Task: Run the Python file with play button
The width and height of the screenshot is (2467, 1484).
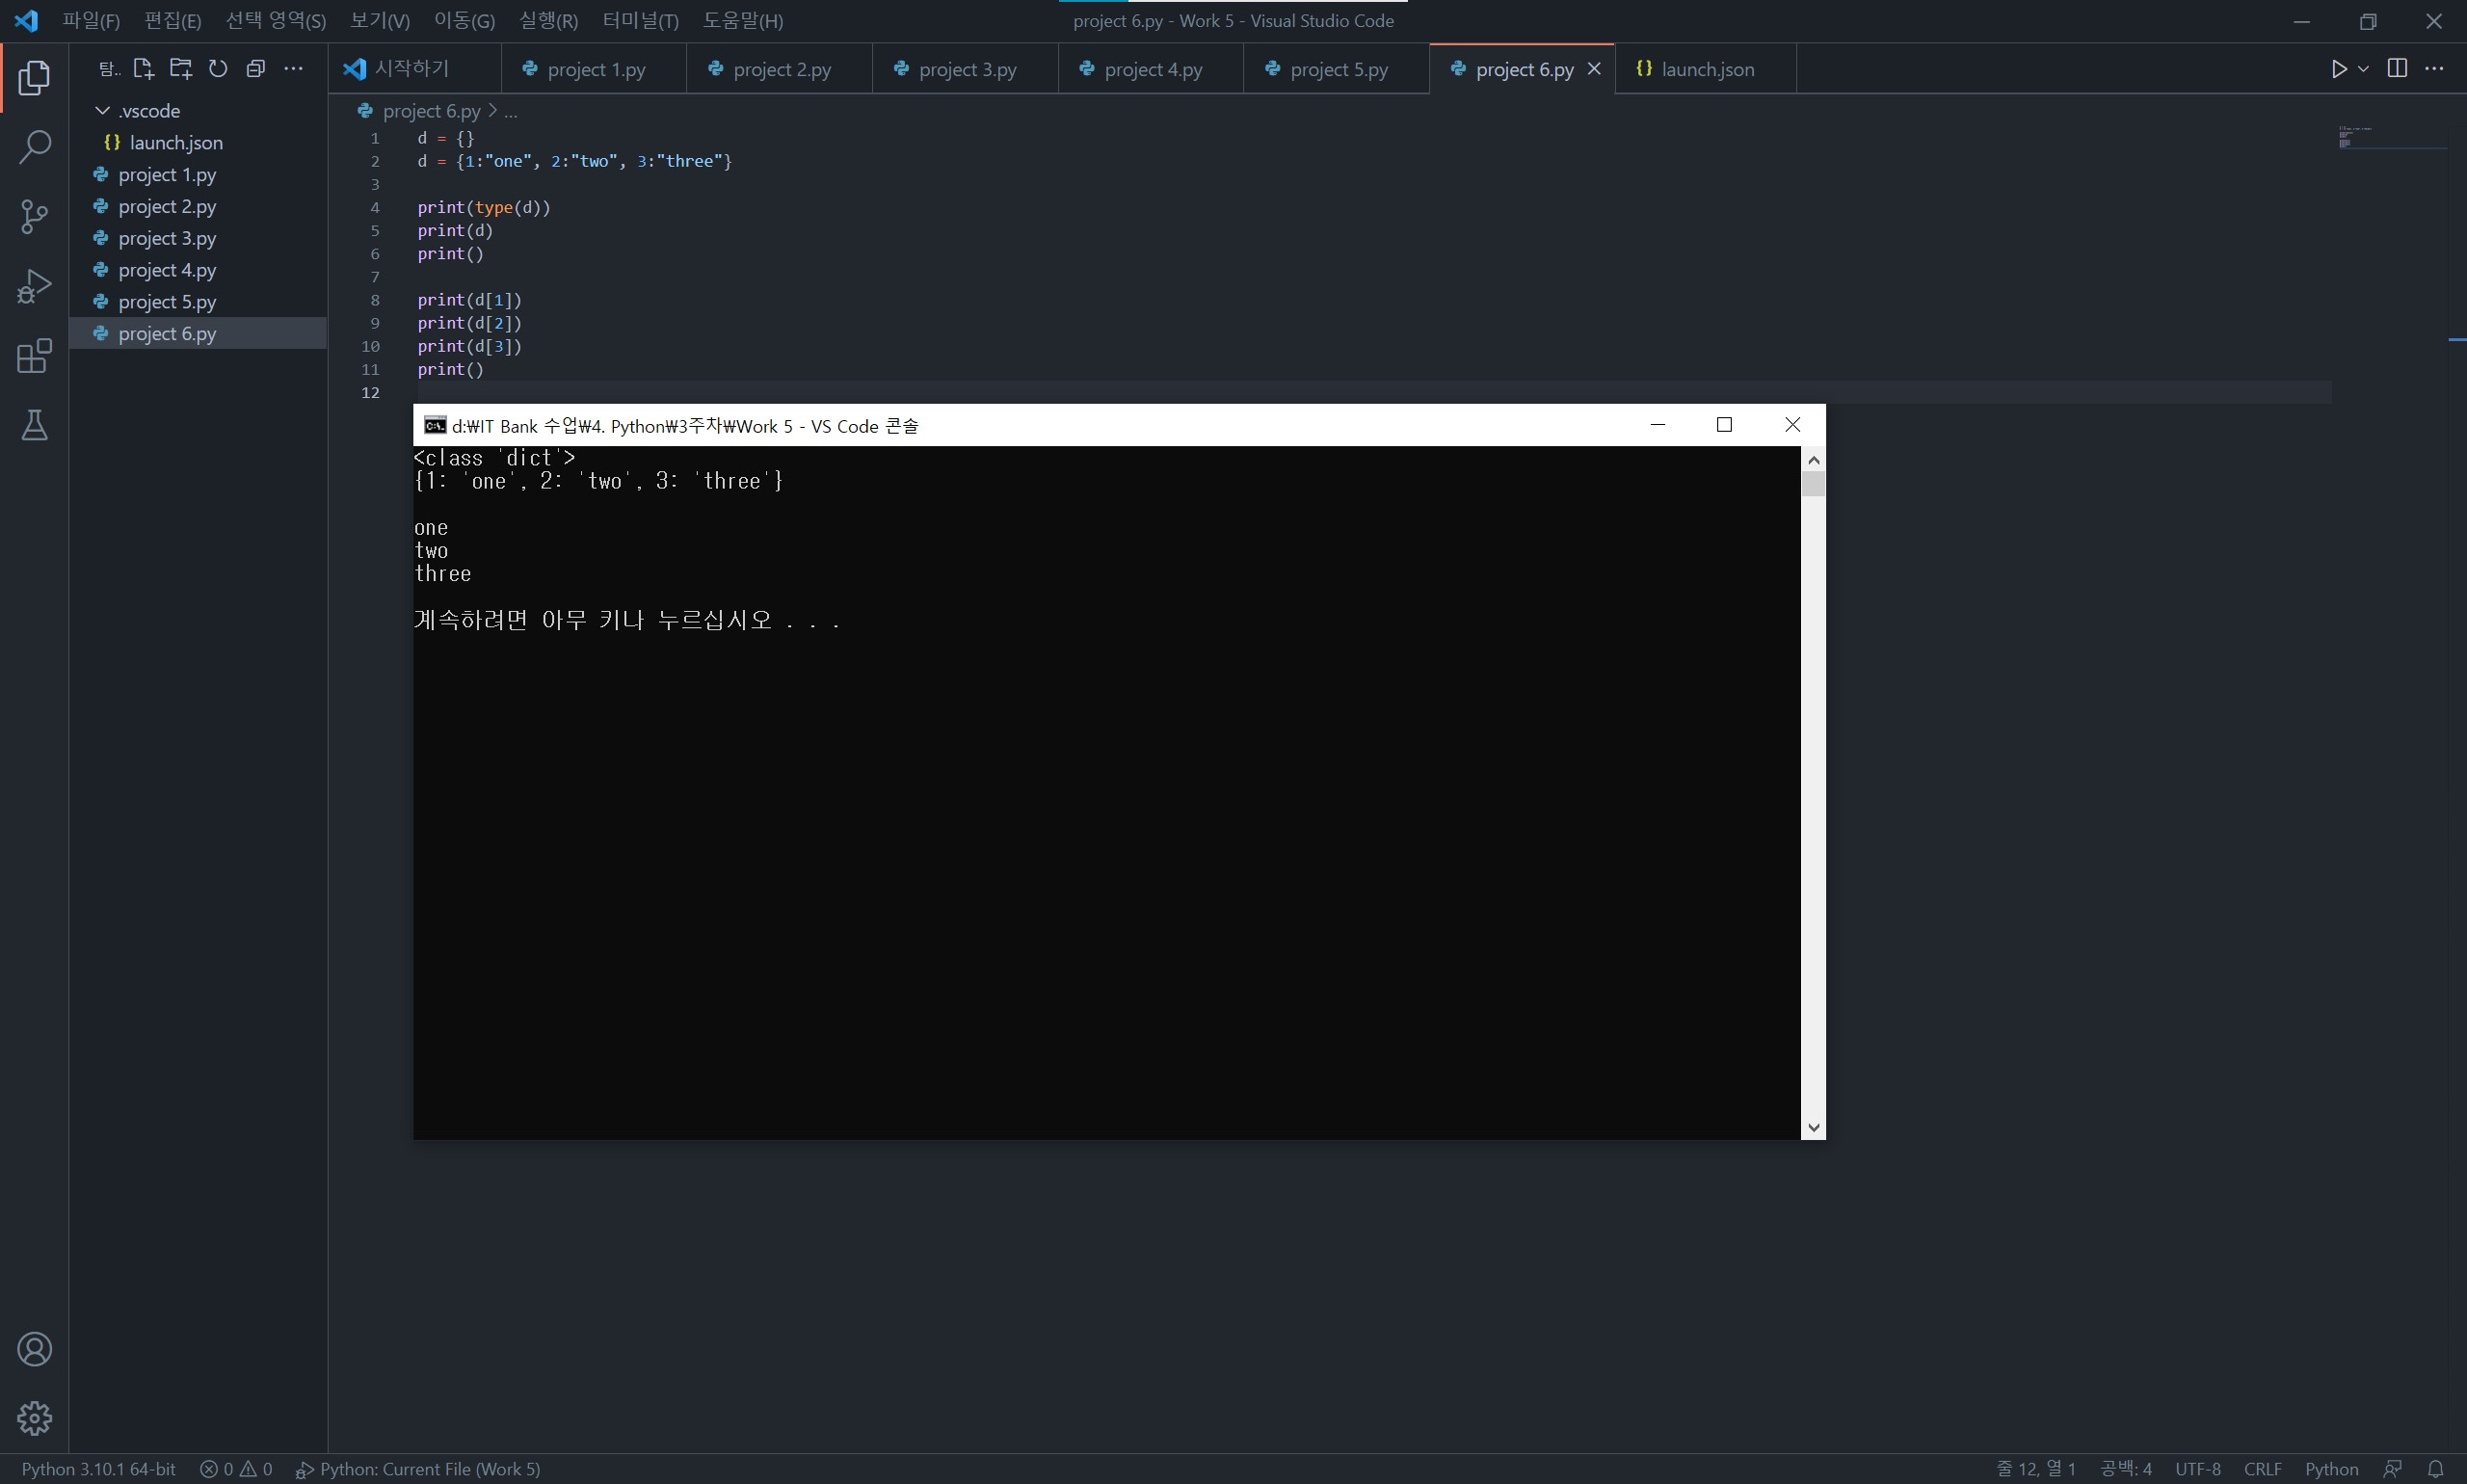Action: [2338, 69]
